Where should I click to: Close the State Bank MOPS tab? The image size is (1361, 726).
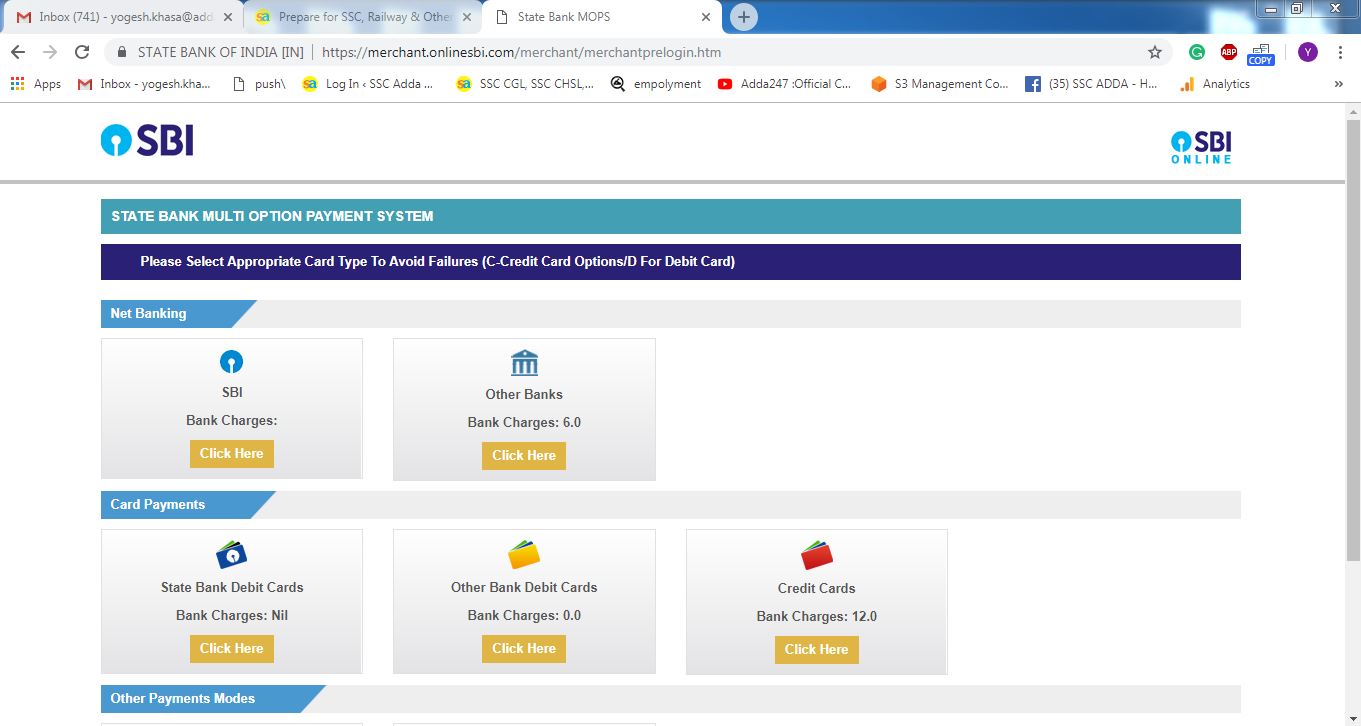tap(706, 17)
